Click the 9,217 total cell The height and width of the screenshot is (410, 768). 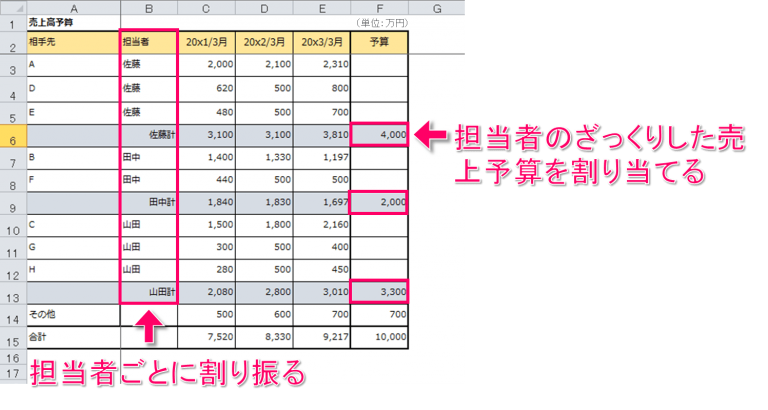(322, 338)
